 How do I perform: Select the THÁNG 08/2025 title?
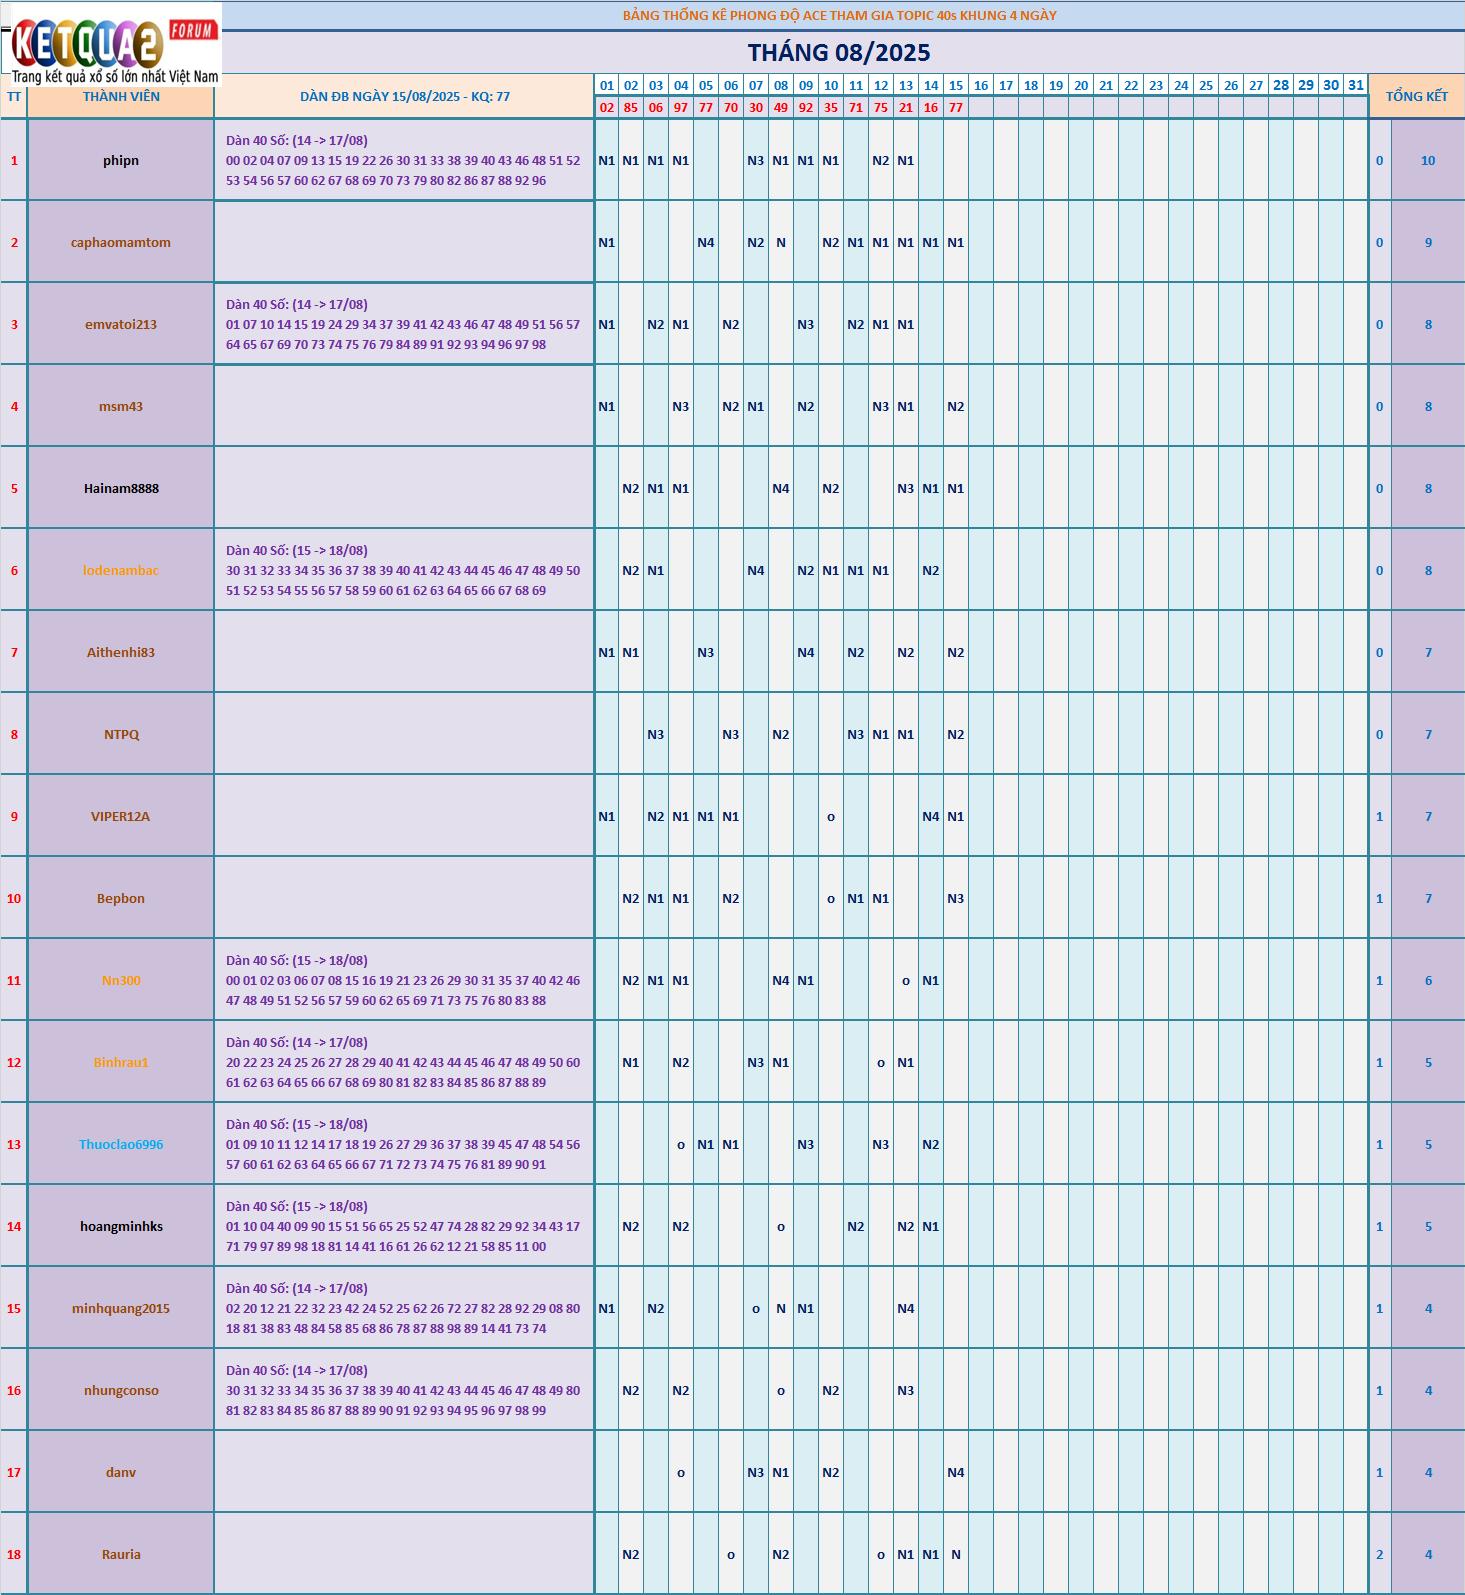(x=838, y=53)
